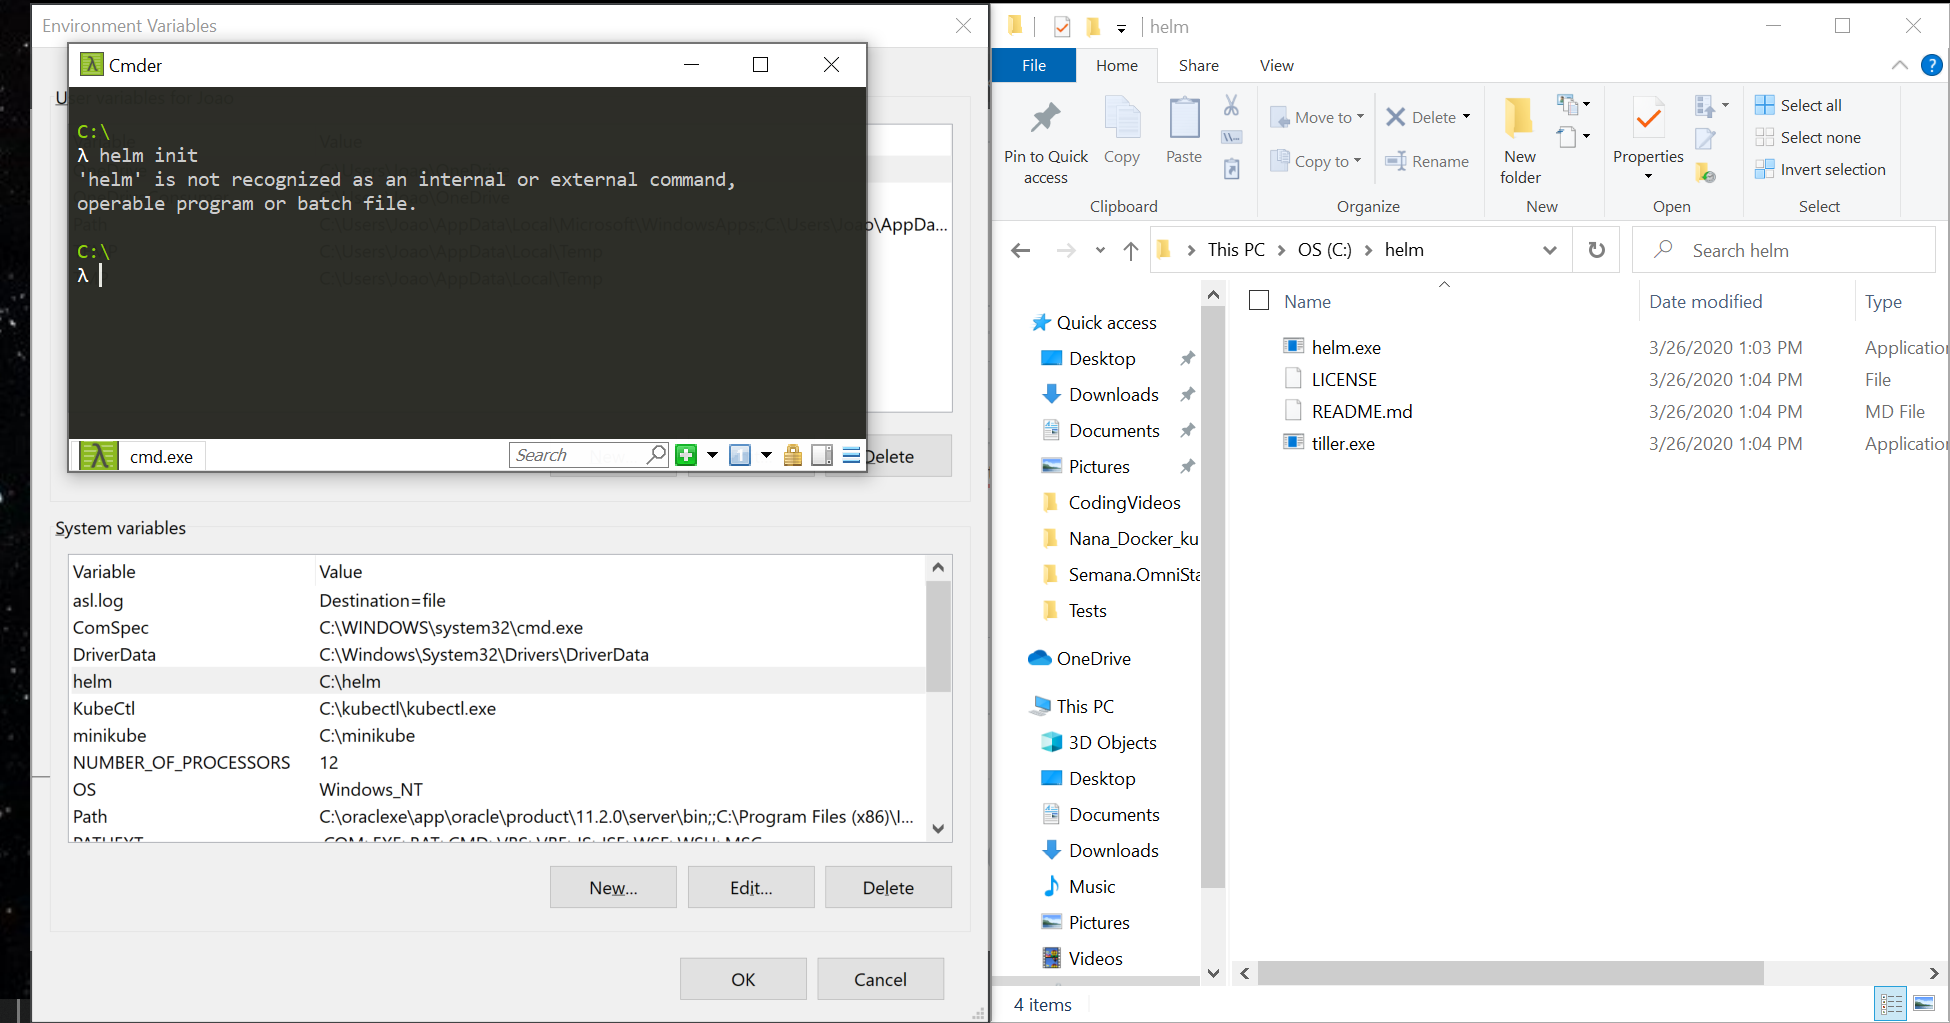
Task: Switch to the Share ribbon tab
Action: [1198, 65]
